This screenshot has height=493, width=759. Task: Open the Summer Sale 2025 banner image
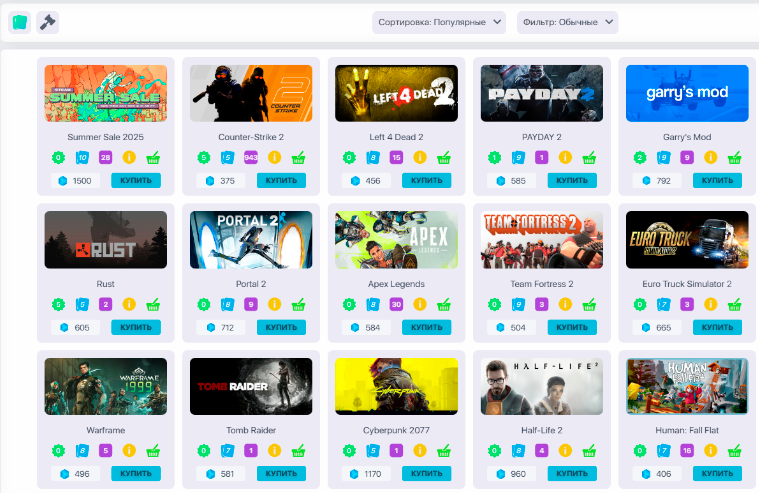pos(106,93)
